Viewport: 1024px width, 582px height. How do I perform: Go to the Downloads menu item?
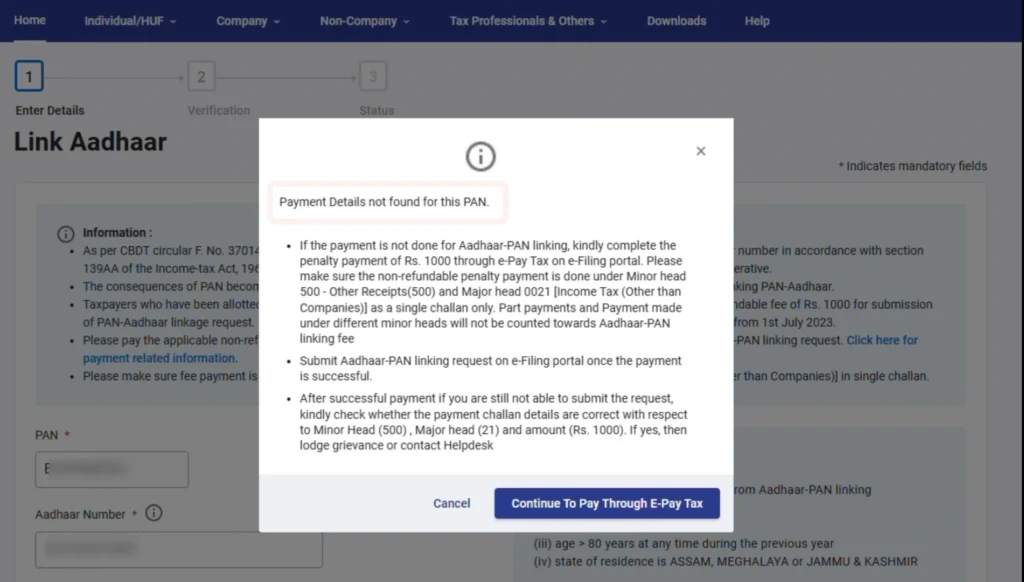(x=676, y=21)
